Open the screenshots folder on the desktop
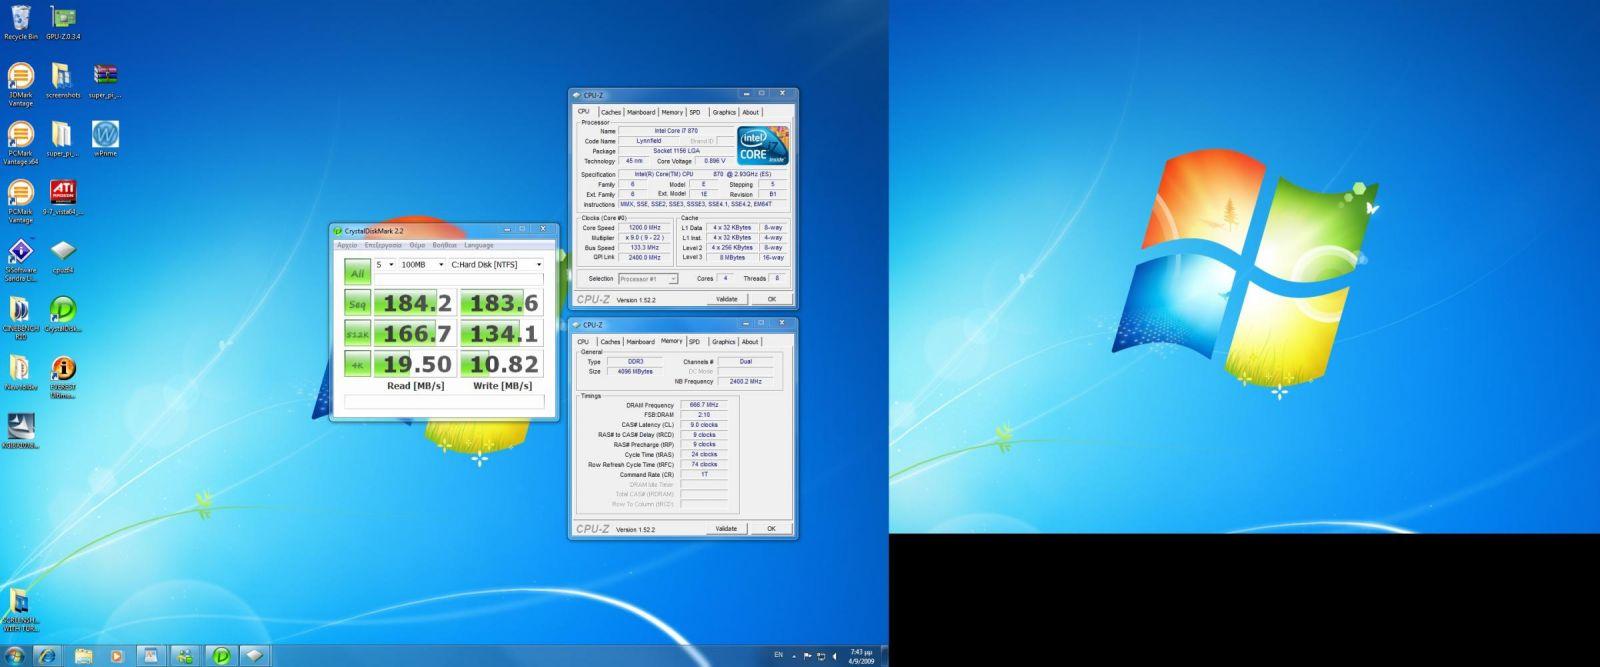This screenshot has width=1600, height=667. tap(62, 80)
